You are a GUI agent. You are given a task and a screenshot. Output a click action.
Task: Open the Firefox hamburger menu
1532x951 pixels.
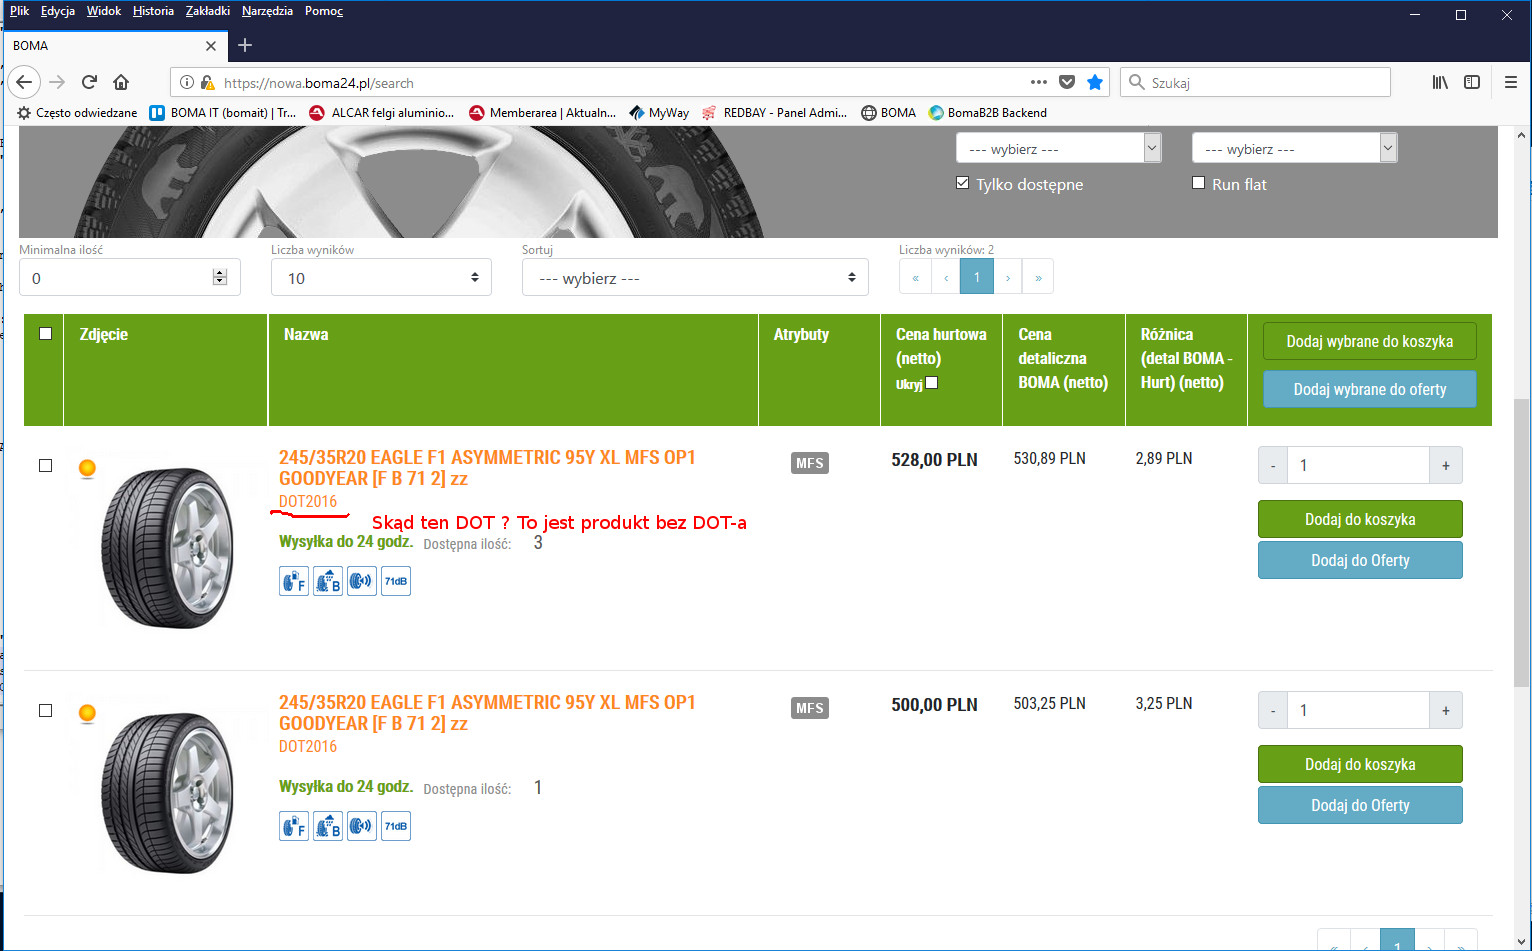pos(1510,83)
